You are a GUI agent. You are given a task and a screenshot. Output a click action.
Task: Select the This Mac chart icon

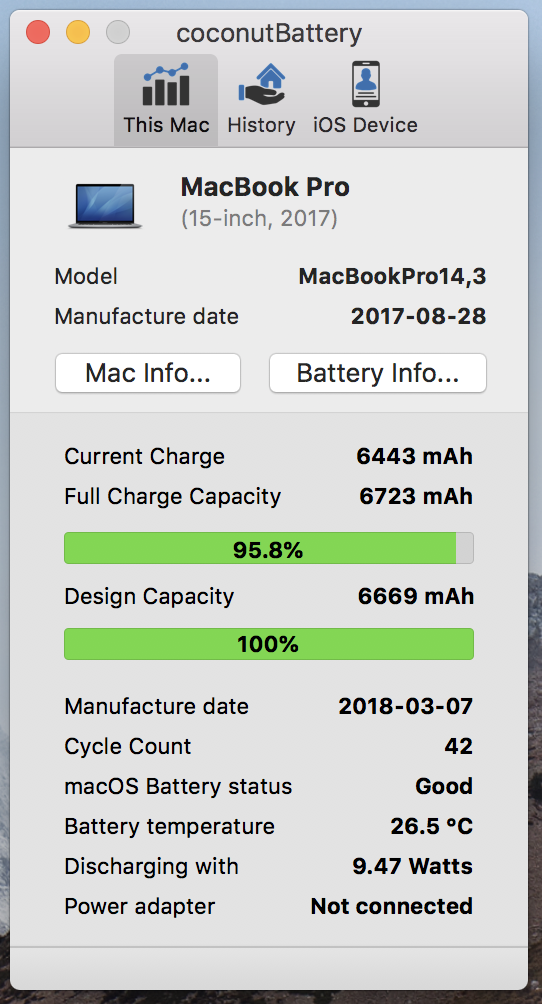point(166,84)
